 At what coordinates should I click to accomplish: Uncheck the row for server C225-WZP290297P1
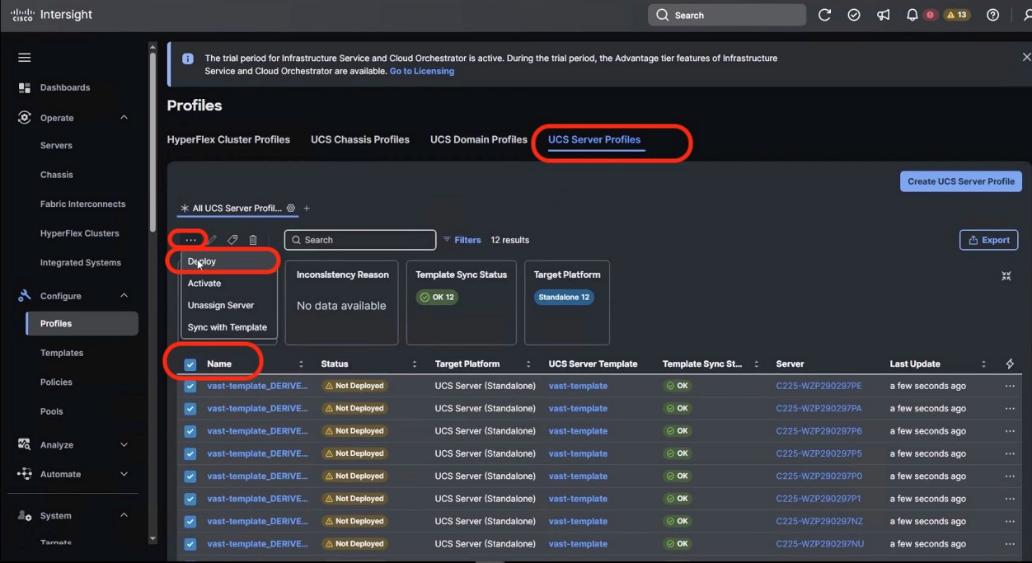190,498
